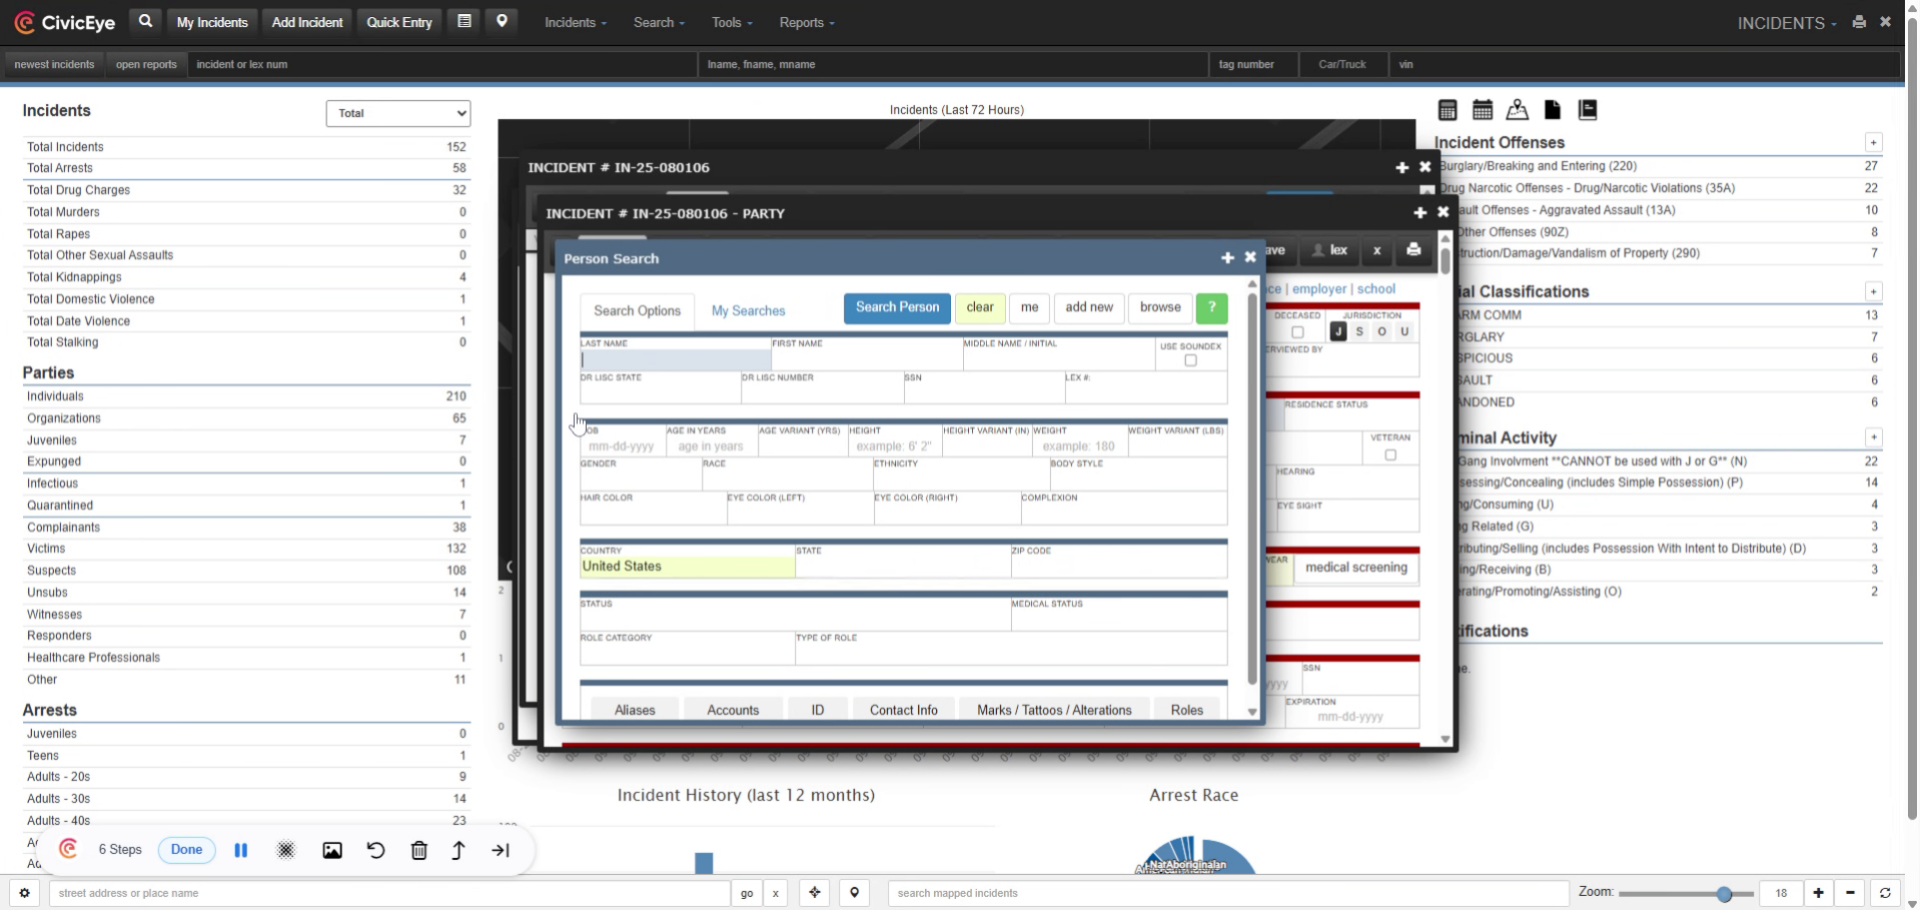Screen dimensions: 1920x910
Task: Click the add new button
Action: [x=1089, y=308]
